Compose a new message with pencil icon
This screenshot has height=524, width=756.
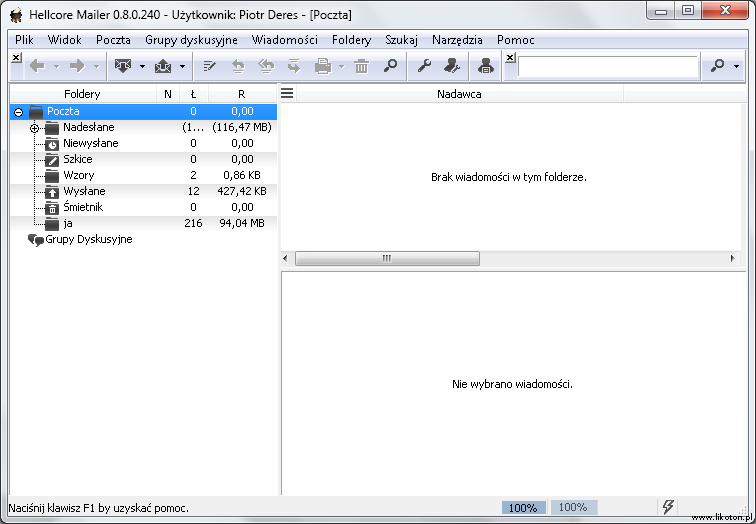[x=209, y=66]
